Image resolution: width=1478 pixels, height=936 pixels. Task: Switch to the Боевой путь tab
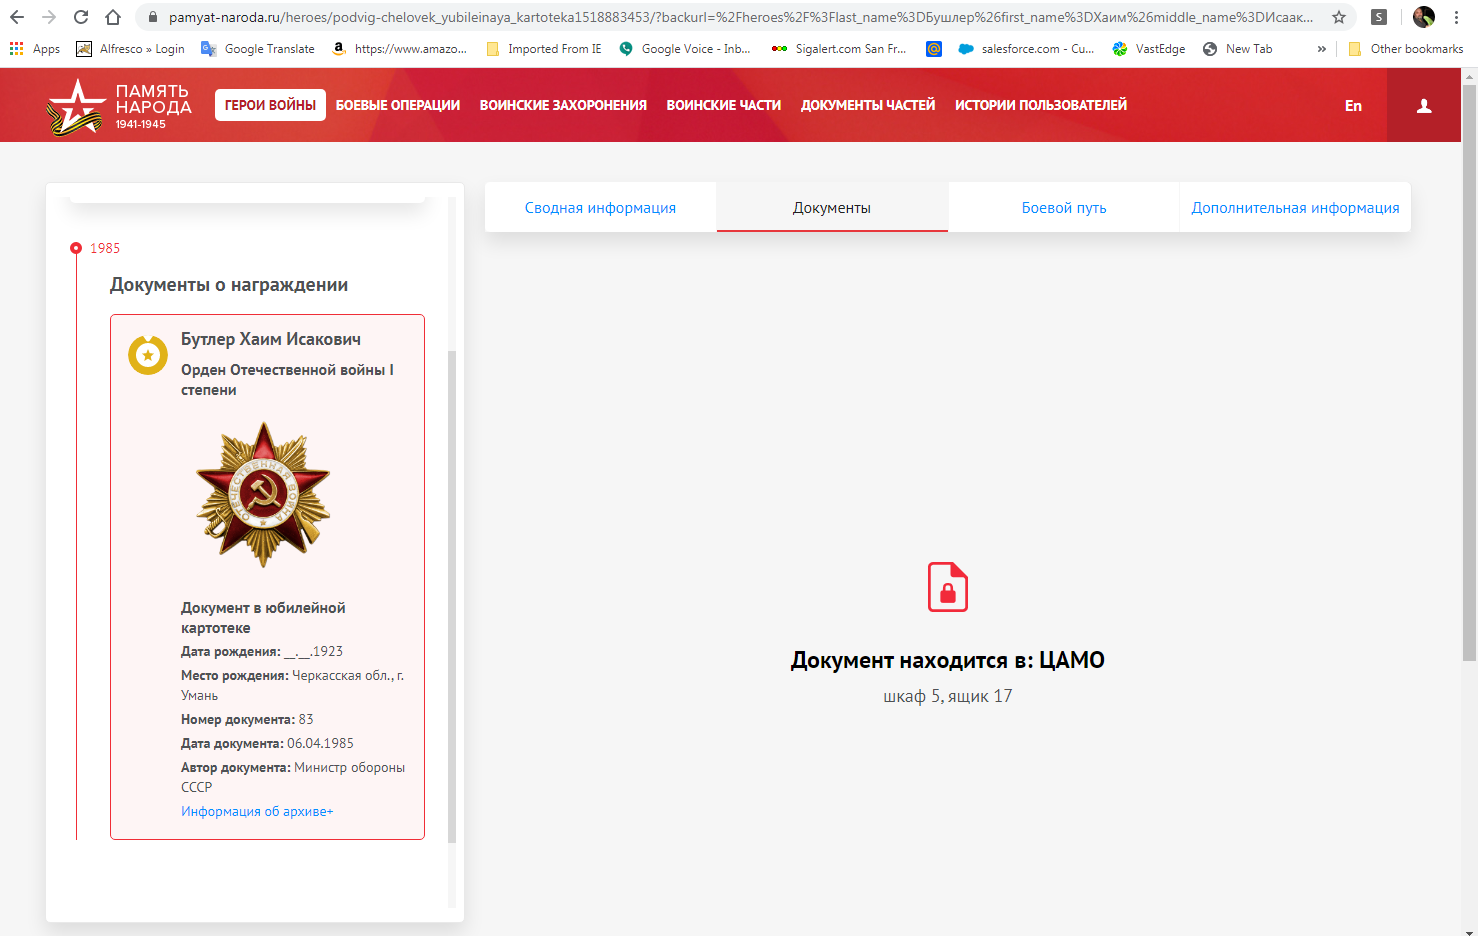[1063, 208]
